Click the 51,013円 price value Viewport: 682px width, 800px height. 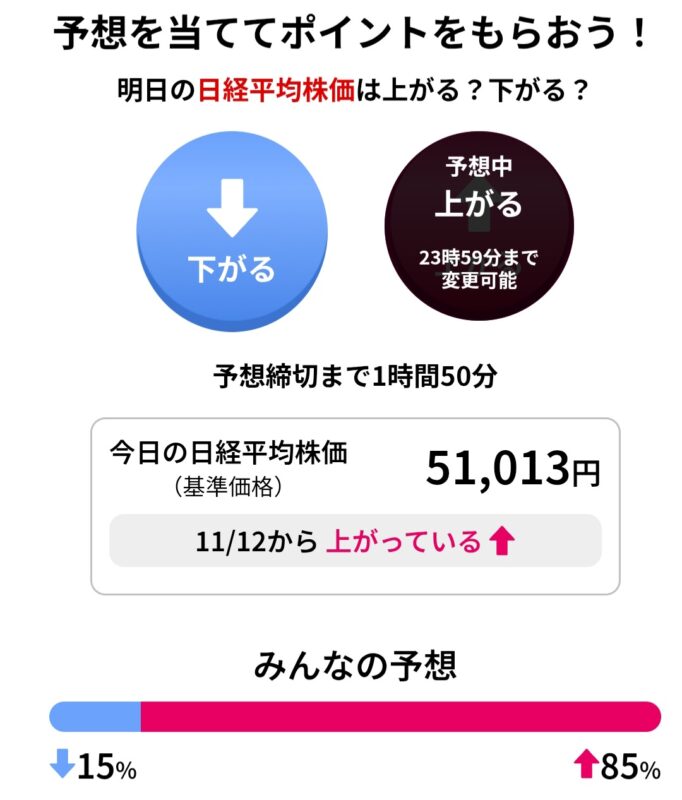(x=513, y=468)
